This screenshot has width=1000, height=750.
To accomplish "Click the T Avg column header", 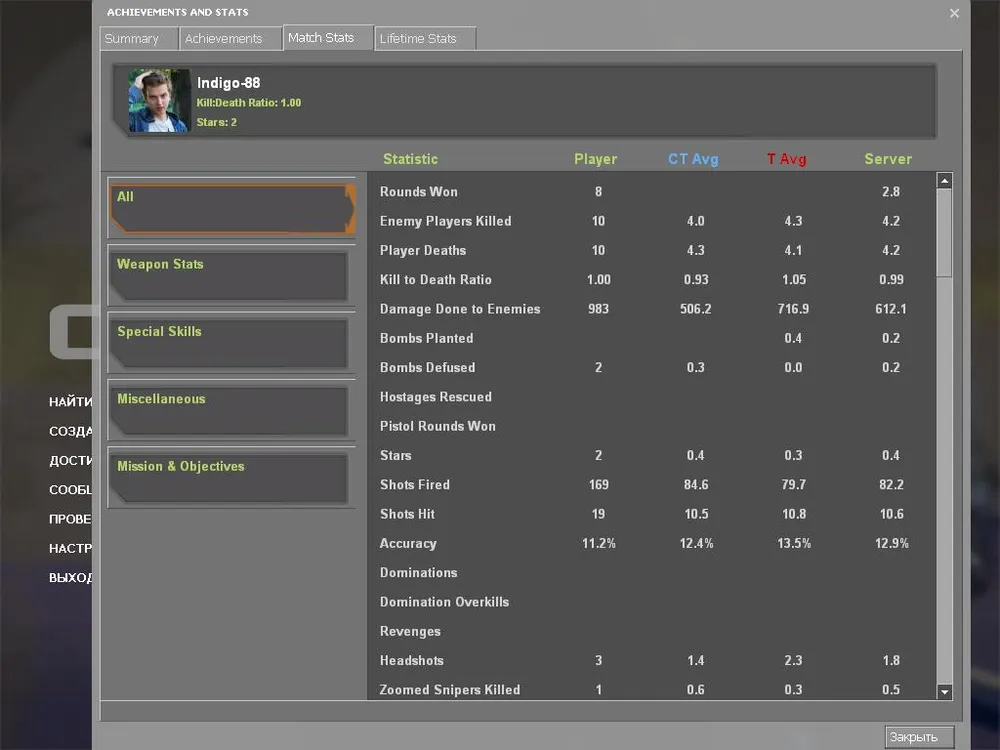I will (x=787, y=159).
